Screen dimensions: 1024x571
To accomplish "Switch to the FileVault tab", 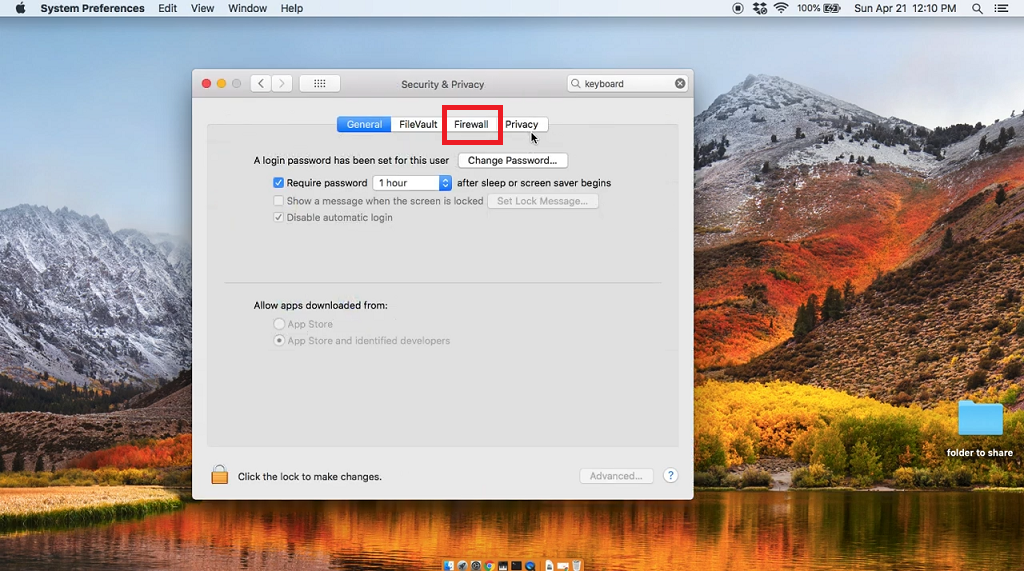I will click(418, 124).
